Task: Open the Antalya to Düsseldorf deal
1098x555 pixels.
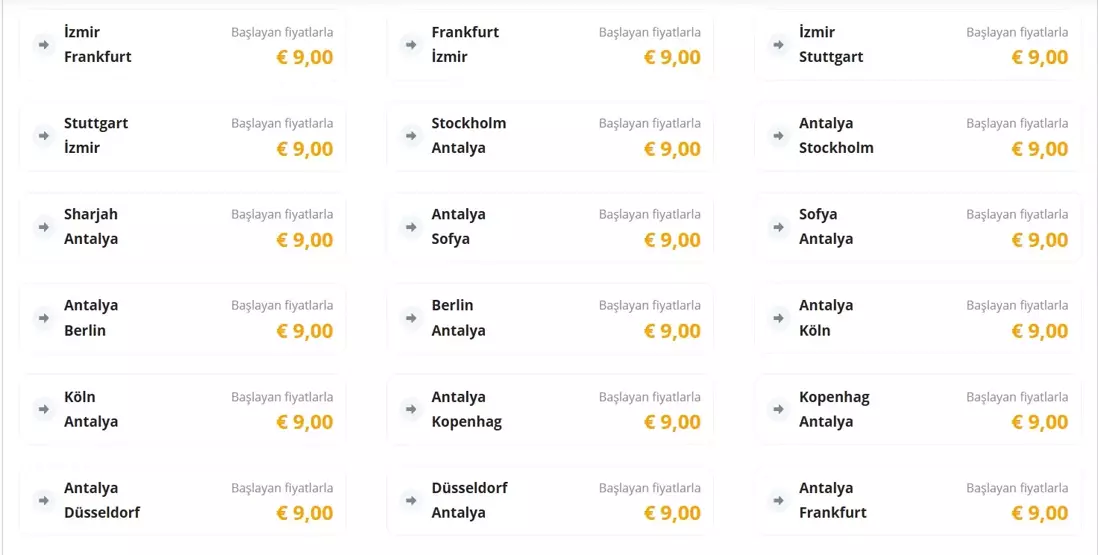Action: (182, 500)
